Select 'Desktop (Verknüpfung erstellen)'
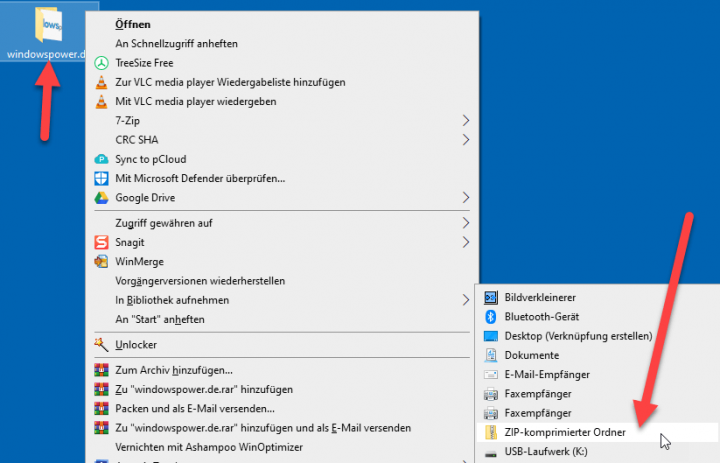The width and height of the screenshot is (720, 463). (598, 336)
